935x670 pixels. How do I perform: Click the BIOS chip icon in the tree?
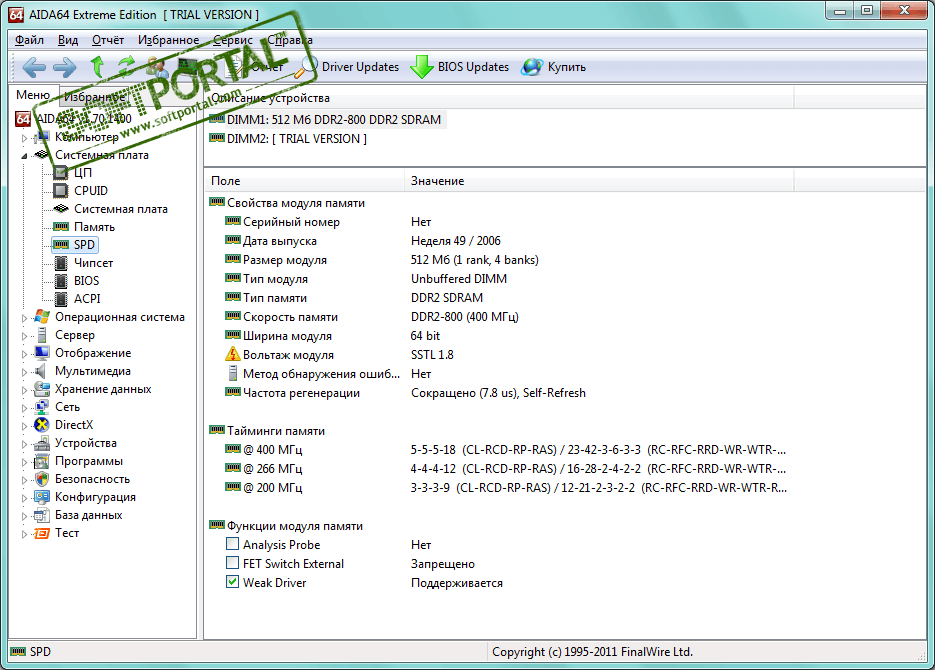[61, 281]
